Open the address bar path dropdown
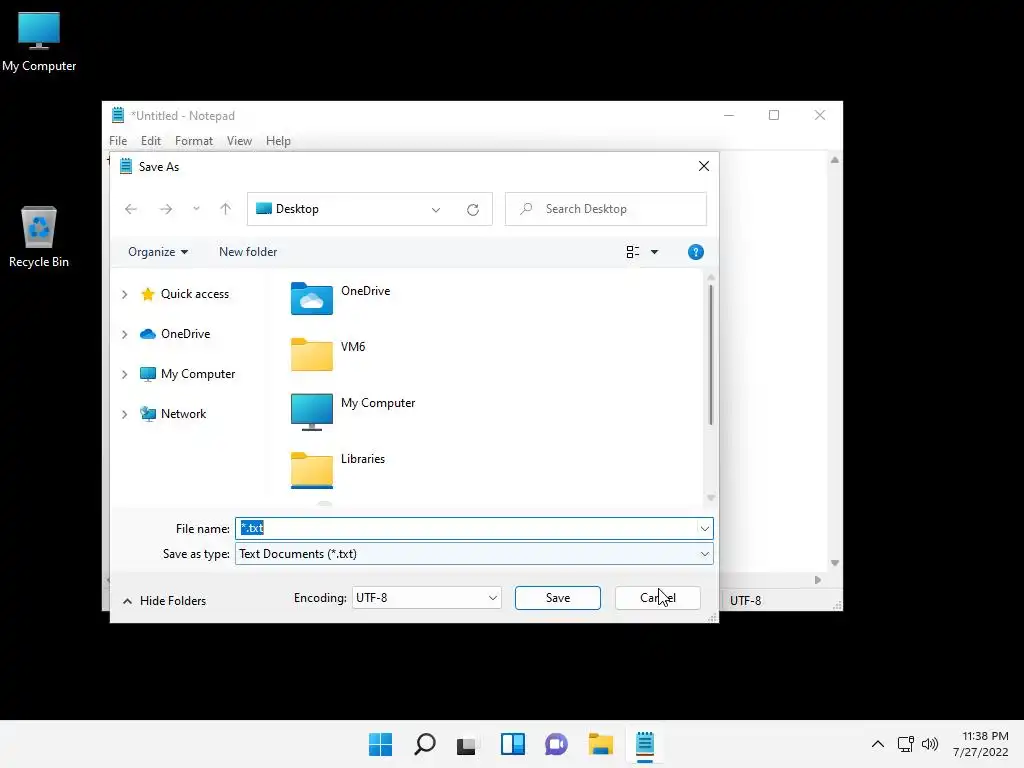1024x768 pixels. pyautogui.click(x=436, y=210)
